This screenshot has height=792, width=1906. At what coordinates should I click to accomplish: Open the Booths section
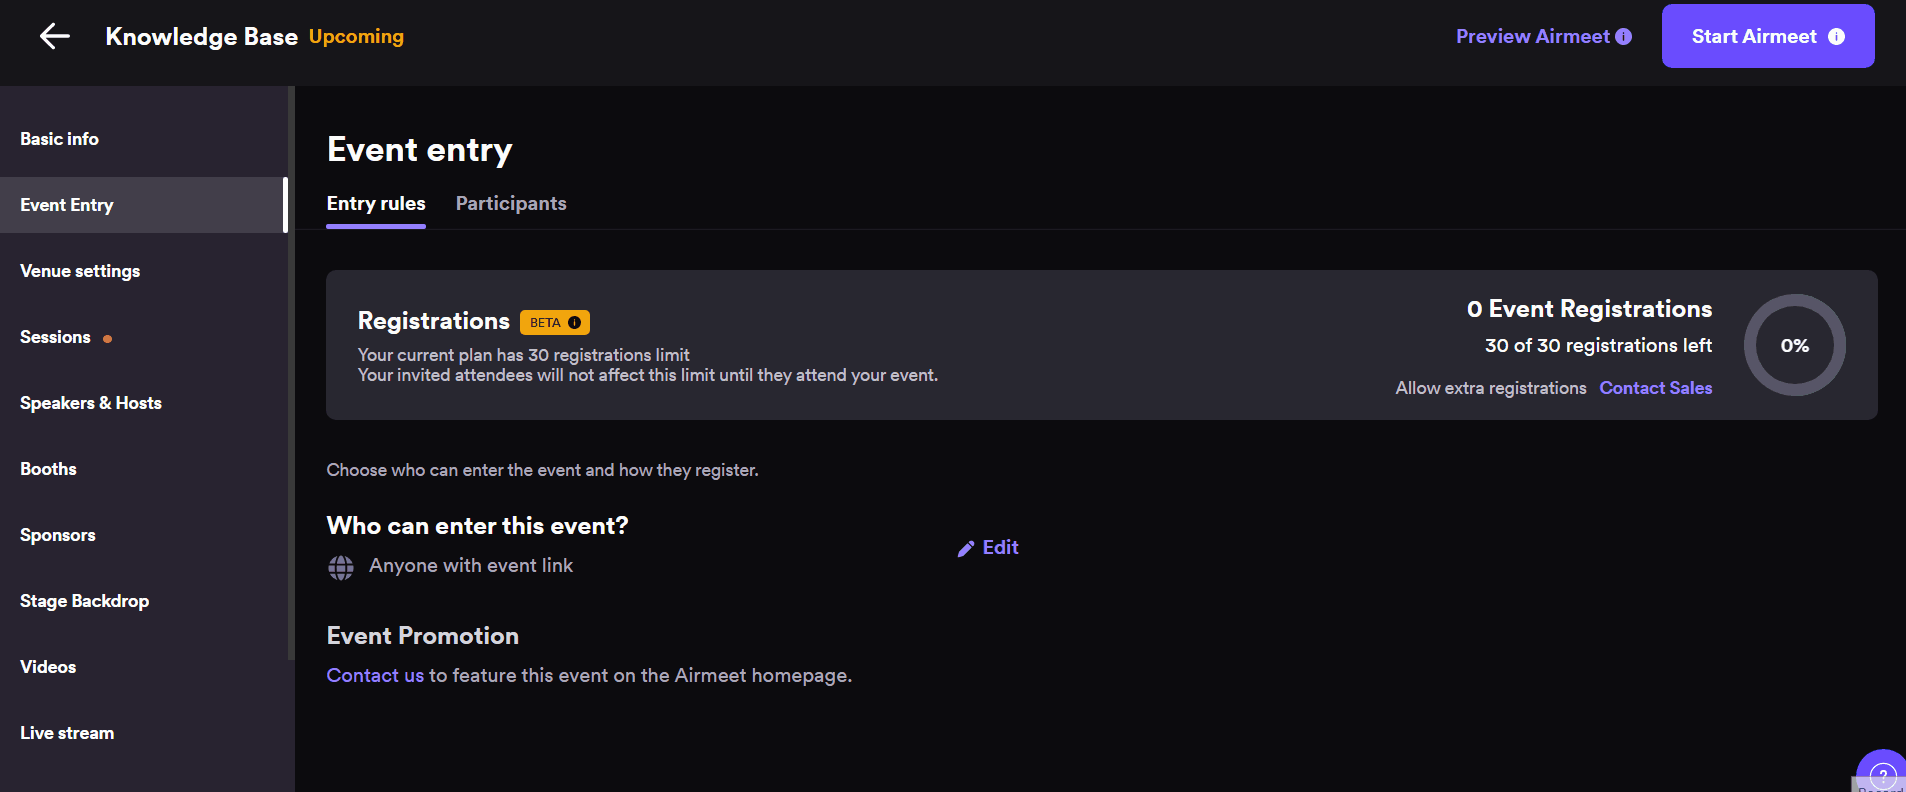(48, 469)
